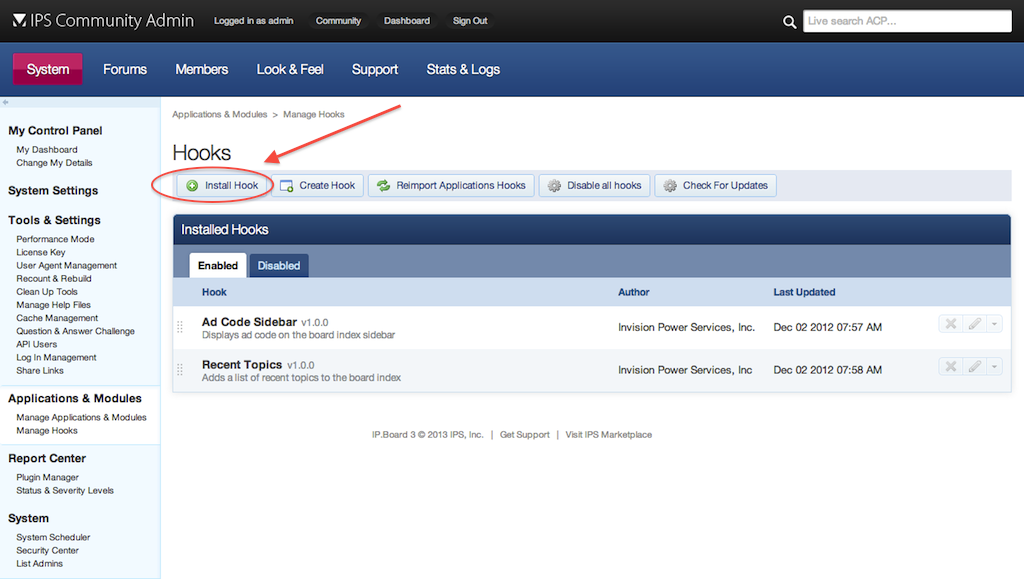
Task: Open the options dropdown arrow for Ad Code Sidebar
Action: [x=994, y=323]
